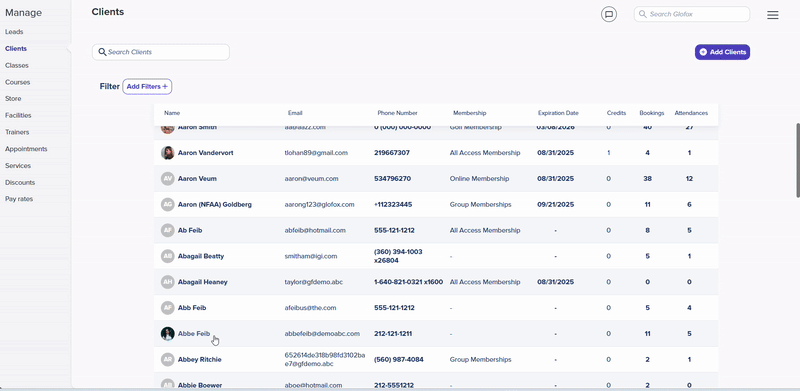The image size is (800, 391).
Task: Open the chat messages icon
Action: [x=609, y=14]
